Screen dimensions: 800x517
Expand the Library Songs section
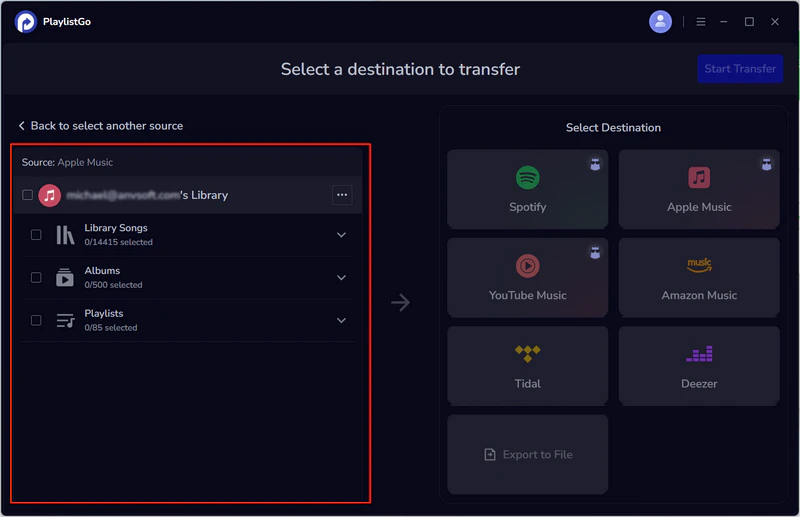point(341,235)
